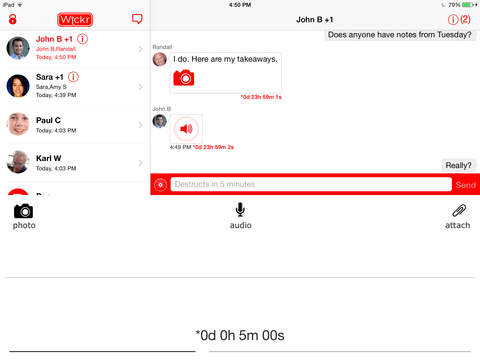Screen dimensions: 480x360
Task: Tap the 'John B +1' conversation title
Action: coord(315,20)
